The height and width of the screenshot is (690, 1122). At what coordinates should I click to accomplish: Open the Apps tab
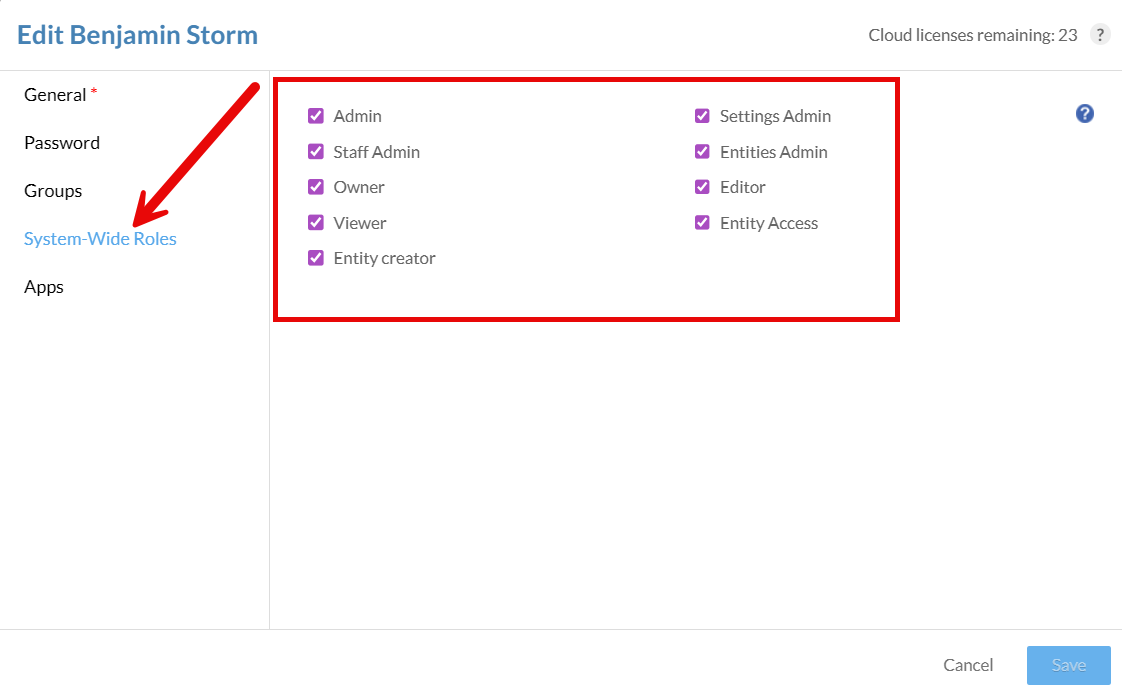(44, 287)
